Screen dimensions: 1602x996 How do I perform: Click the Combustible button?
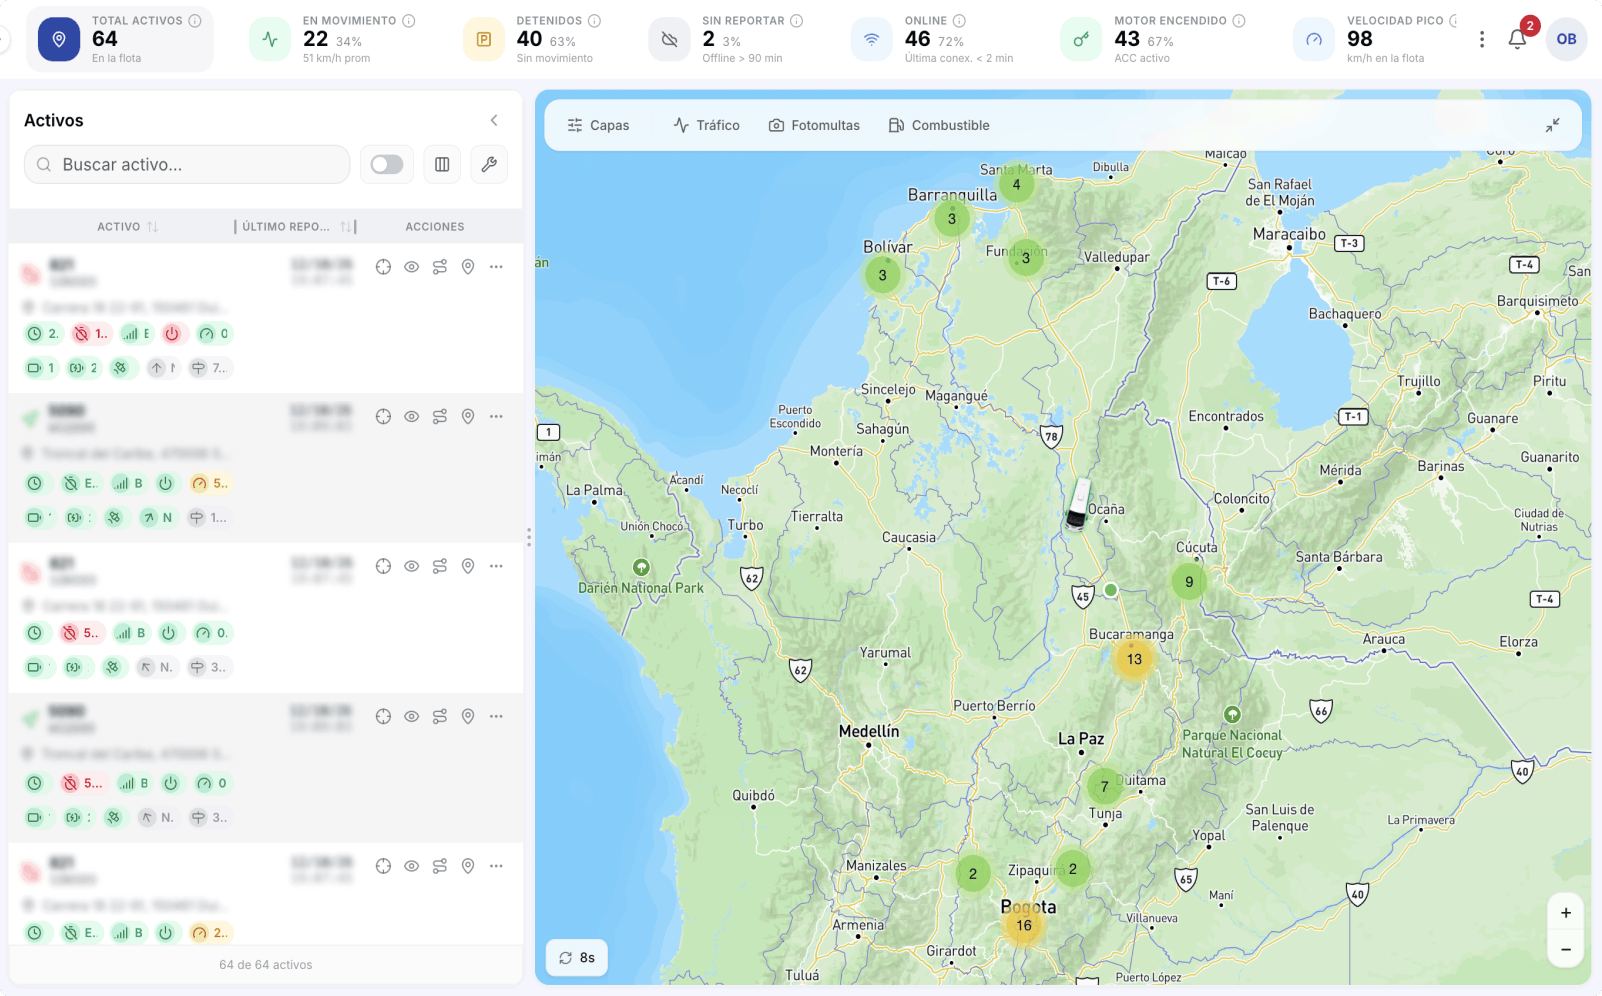939,125
